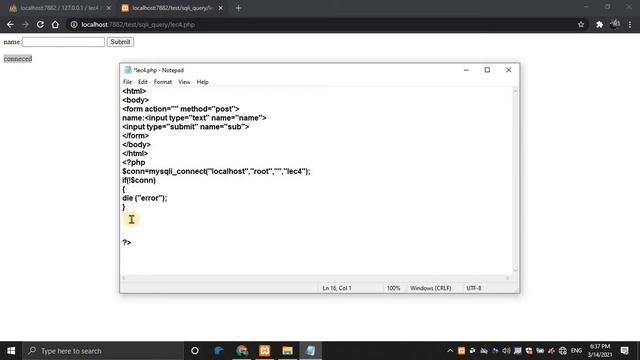Viewport: 640px width, 360px height.
Task: Open Notepad's Edit menu
Action: pyautogui.click(x=142, y=82)
